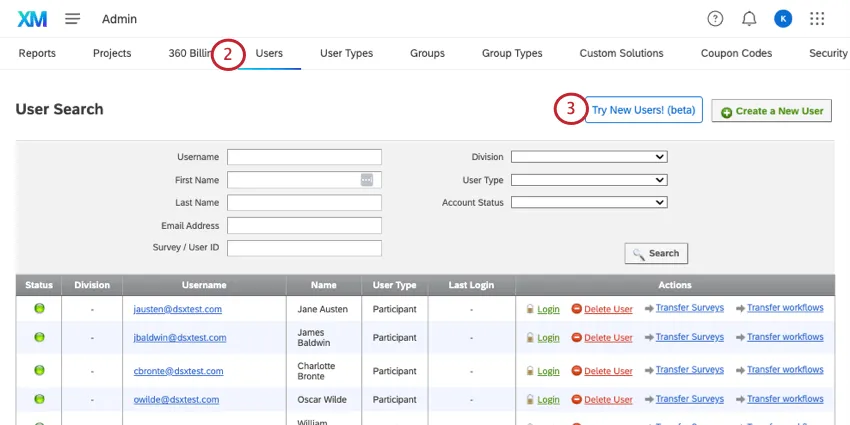The width and height of the screenshot is (850, 425).
Task: Click the autofill icon in First Name field
Action: tap(367, 180)
